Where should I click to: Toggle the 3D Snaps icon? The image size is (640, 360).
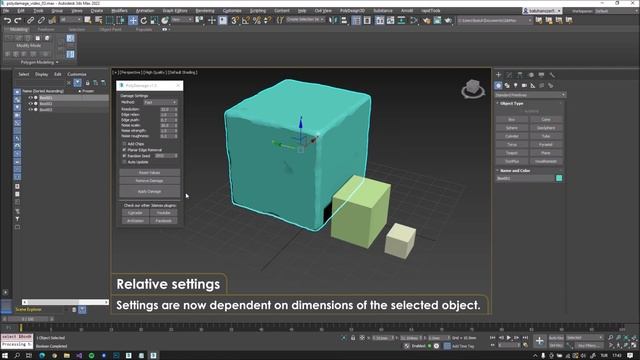(235, 20)
